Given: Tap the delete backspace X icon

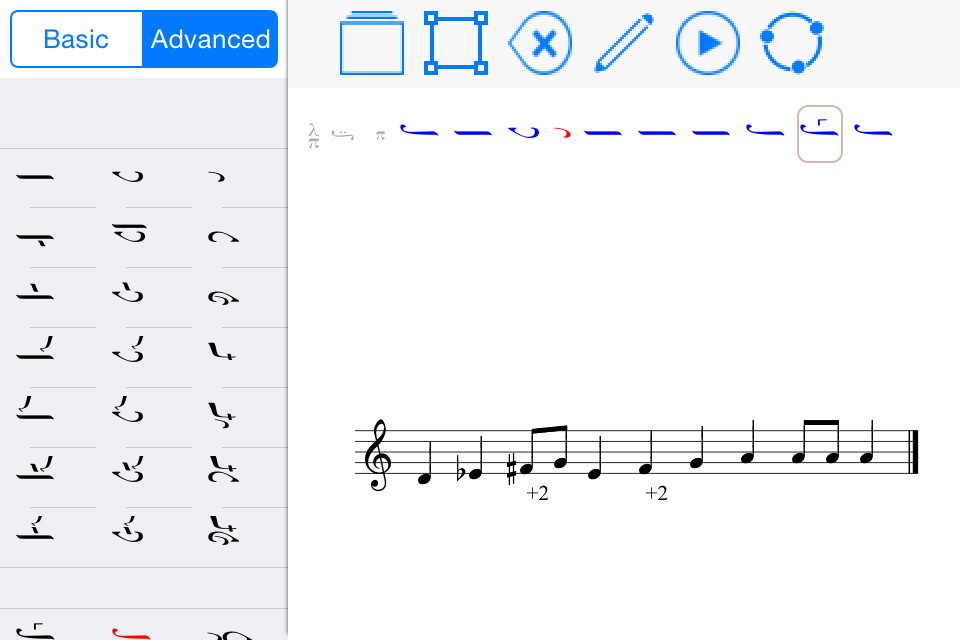Looking at the screenshot, I should (x=540, y=43).
